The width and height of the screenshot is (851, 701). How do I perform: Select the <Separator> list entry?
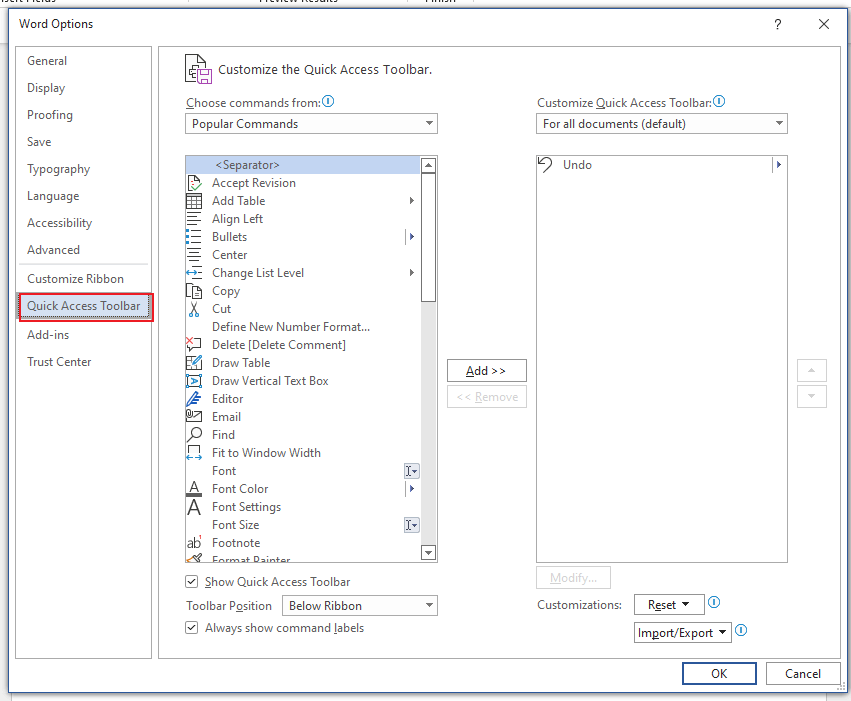[303, 165]
